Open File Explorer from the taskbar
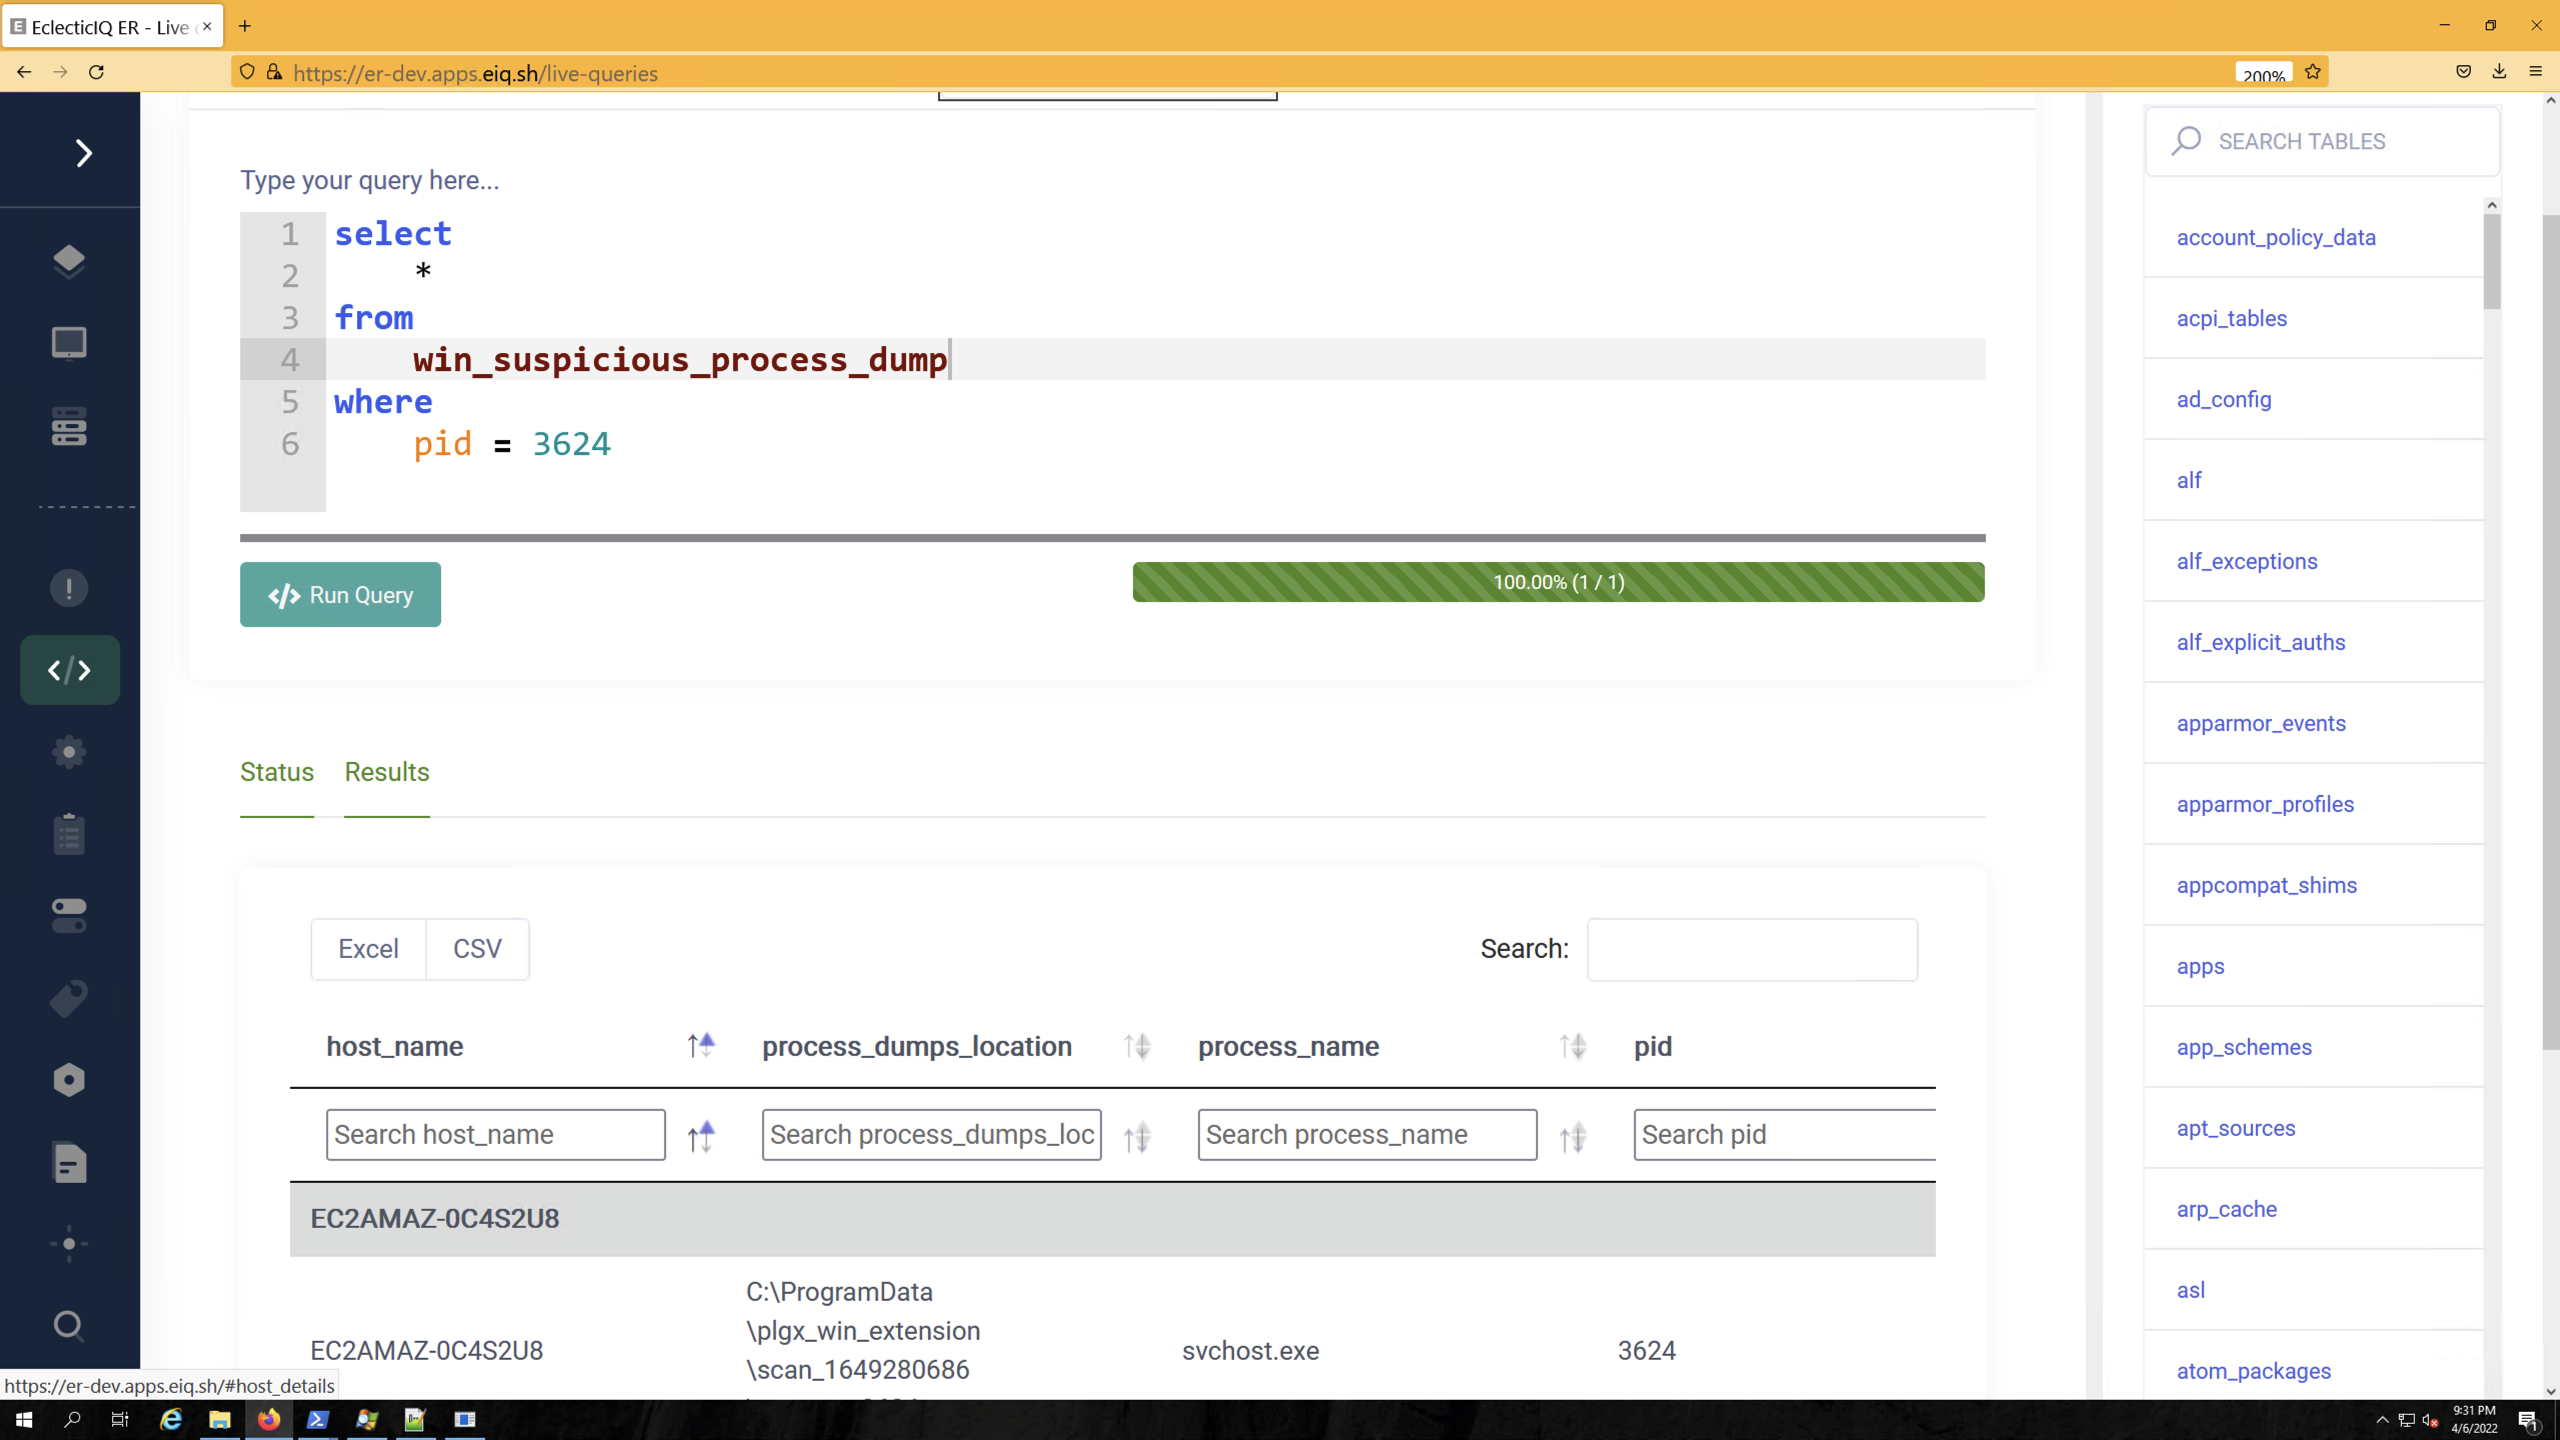The width and height of the screenshot is (2560, 1440). pyautogui.click(x=219, y=1420)
